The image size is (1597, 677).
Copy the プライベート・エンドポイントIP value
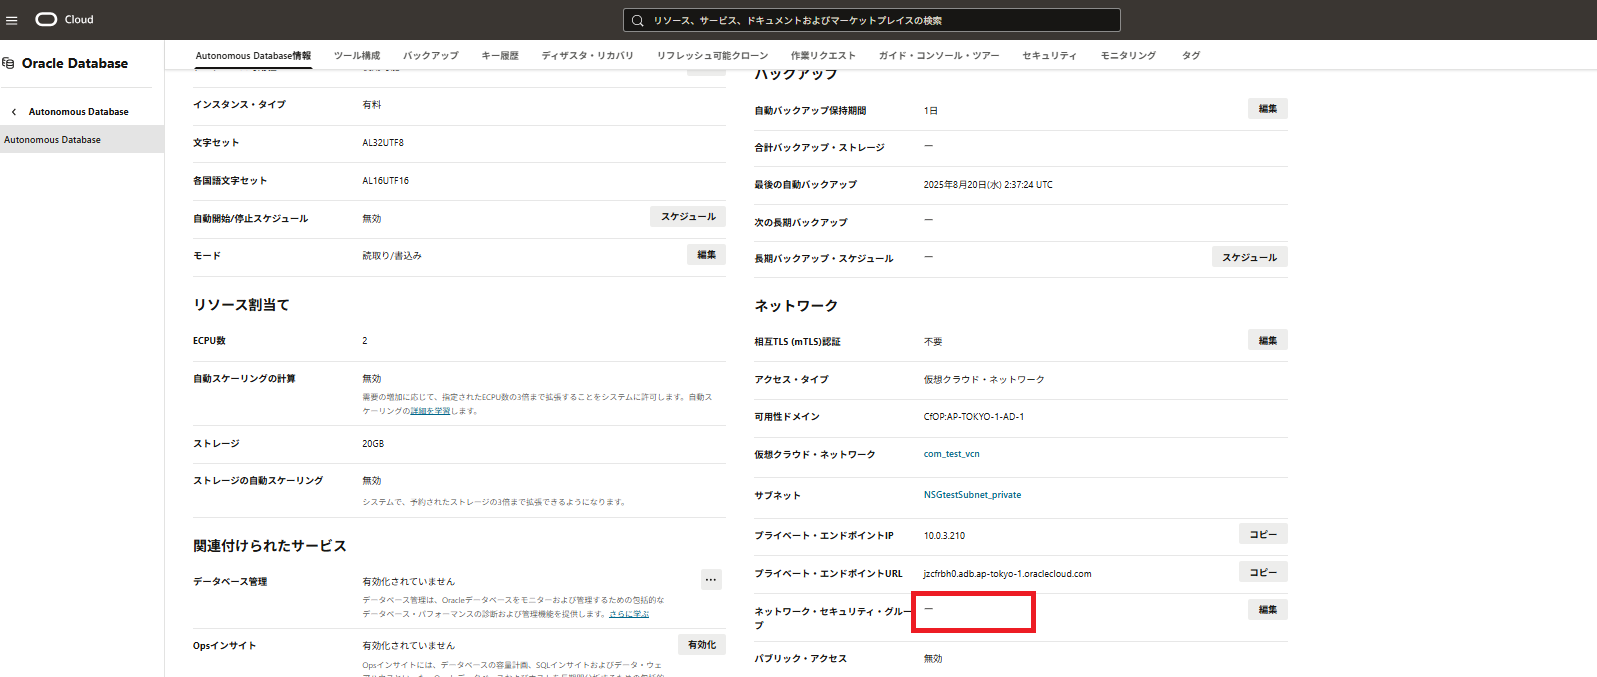coord(1263,535)
